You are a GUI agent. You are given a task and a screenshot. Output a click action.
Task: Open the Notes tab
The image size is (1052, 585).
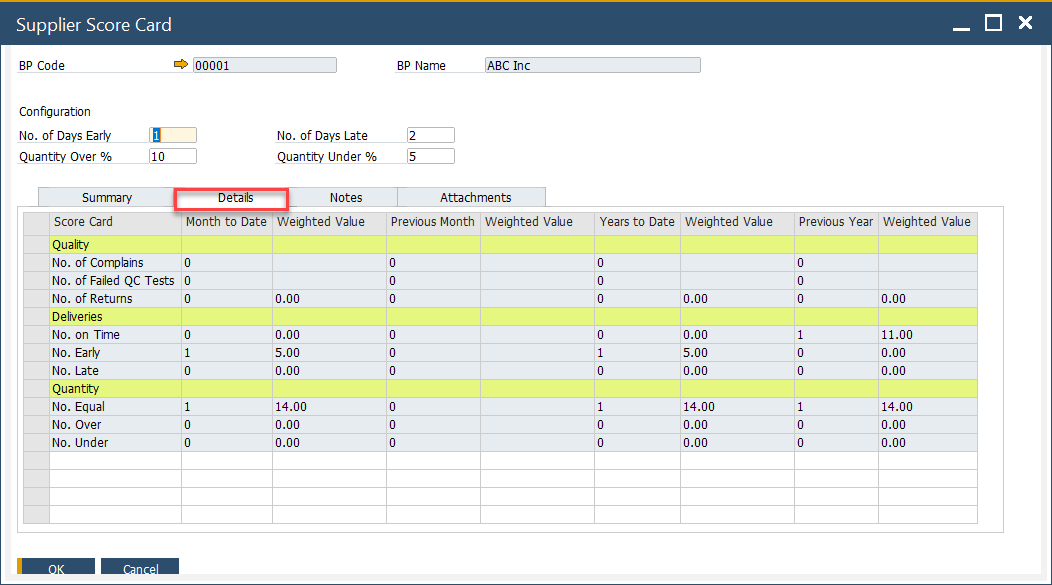click(345, 197)
